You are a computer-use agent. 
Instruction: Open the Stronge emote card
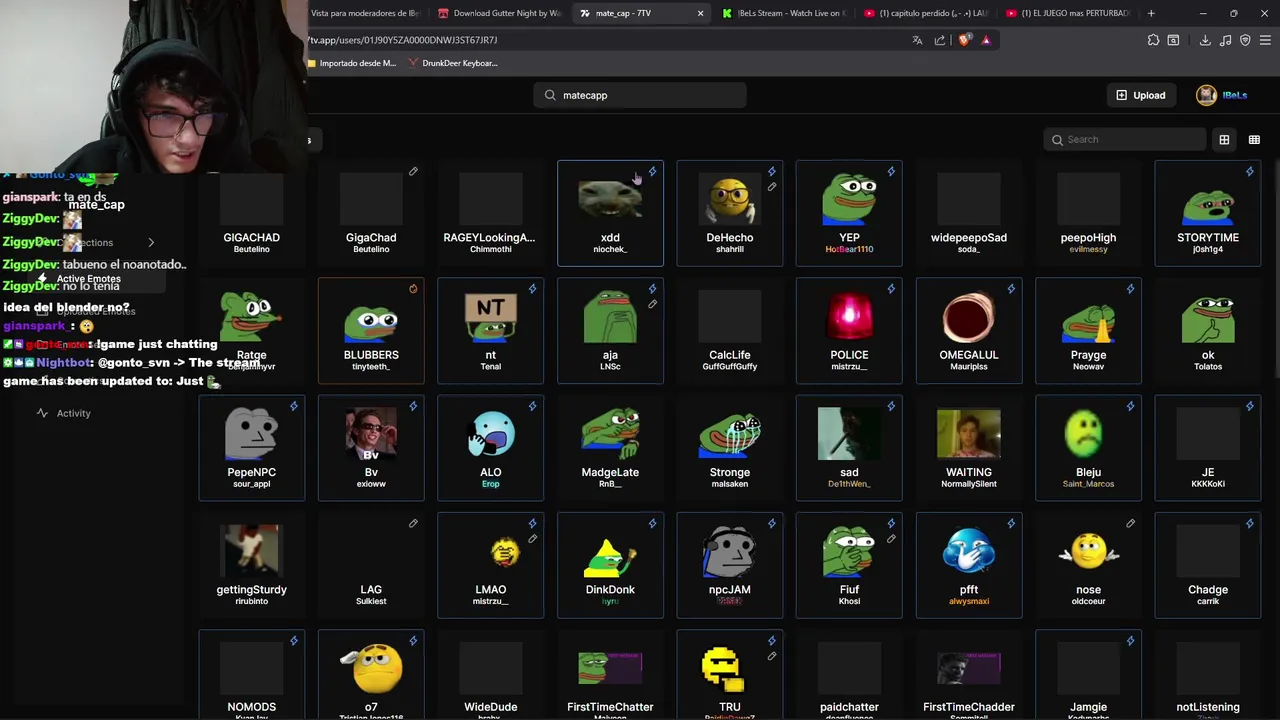(730, 447)
